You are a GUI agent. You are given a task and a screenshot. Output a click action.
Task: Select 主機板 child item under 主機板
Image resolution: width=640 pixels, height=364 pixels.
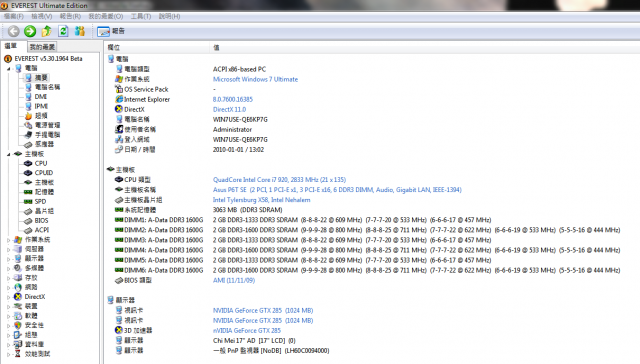44,182
